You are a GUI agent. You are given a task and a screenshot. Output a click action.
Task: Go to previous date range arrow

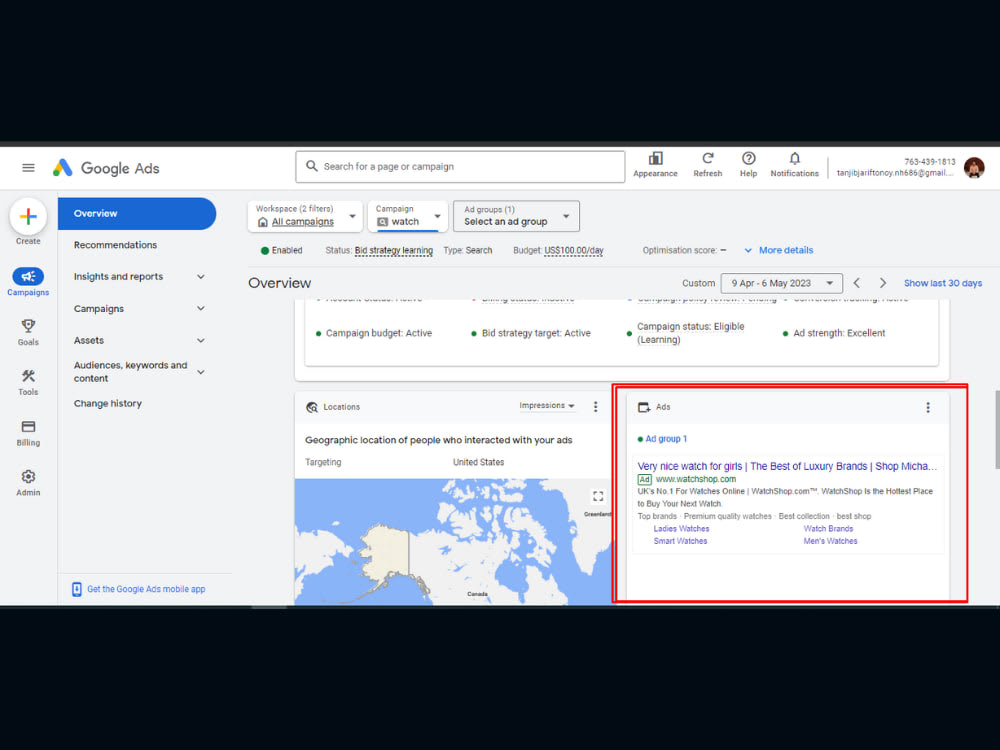point(857,283)
